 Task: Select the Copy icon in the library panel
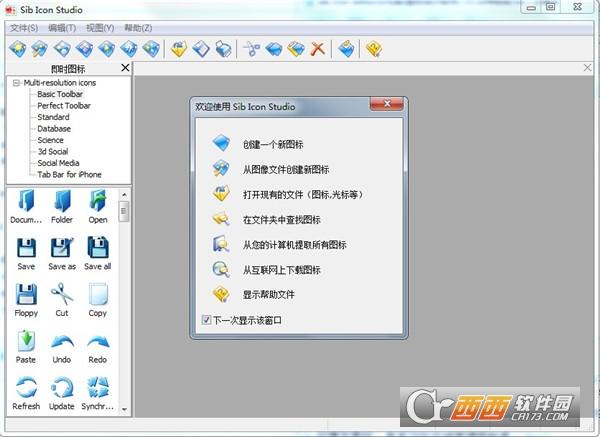coord(98,300)
